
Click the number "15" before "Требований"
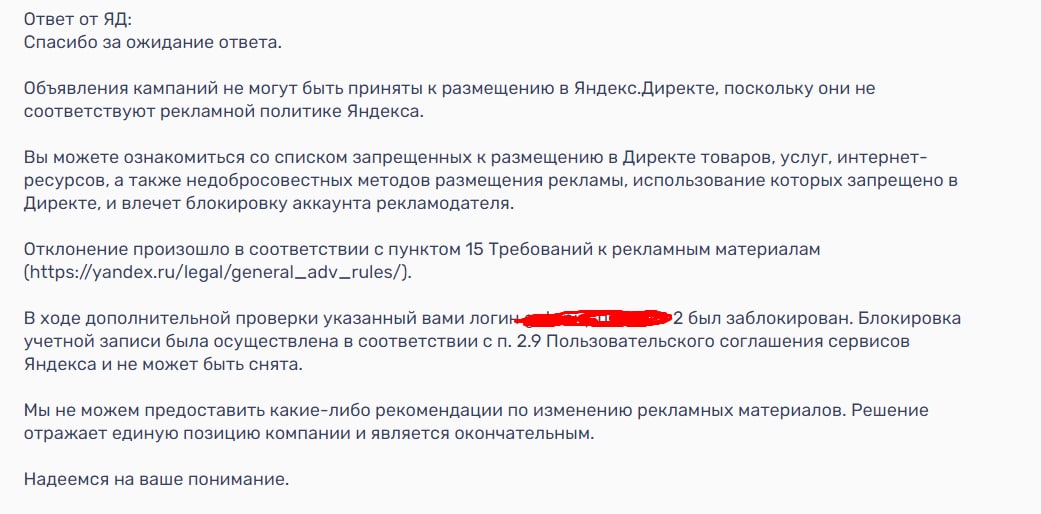[476, 249]
